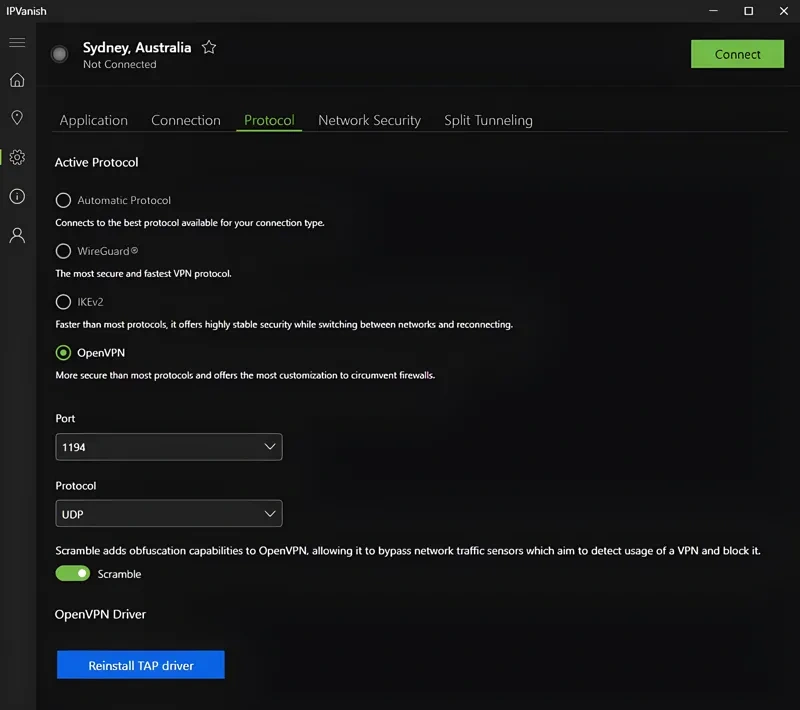
Task: Click the Sydney, Australia location name
Action: coord(137,47)
